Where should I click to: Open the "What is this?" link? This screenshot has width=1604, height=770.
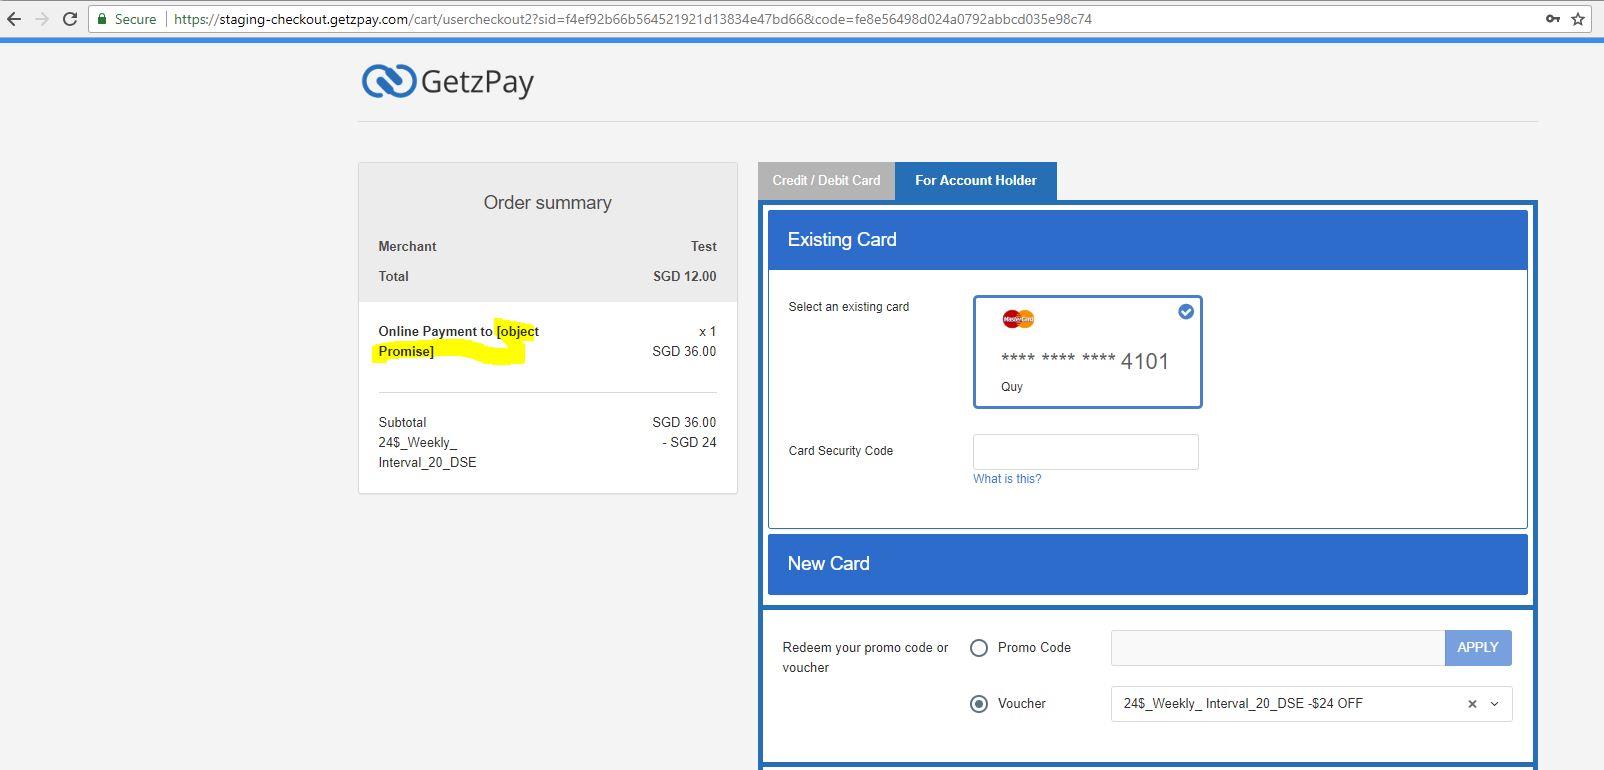point(1007,479)
